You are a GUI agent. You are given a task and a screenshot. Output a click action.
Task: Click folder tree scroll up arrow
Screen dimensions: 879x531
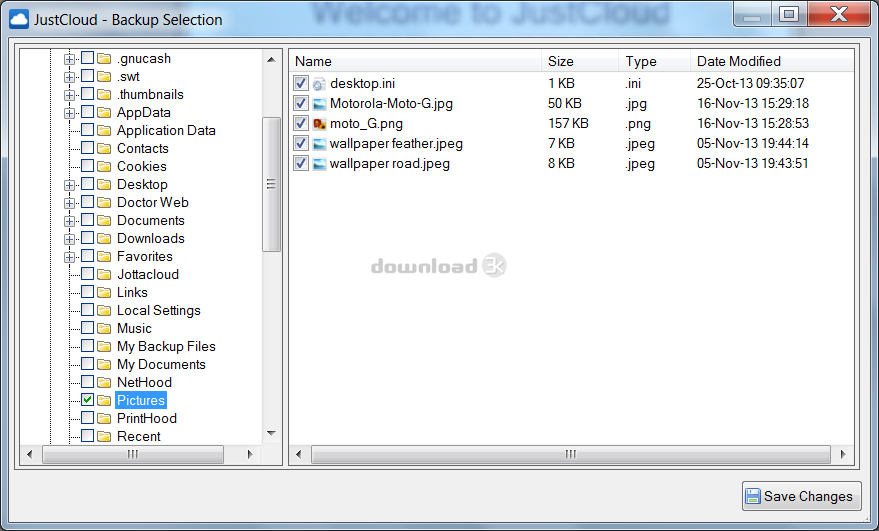coord(271,59)
